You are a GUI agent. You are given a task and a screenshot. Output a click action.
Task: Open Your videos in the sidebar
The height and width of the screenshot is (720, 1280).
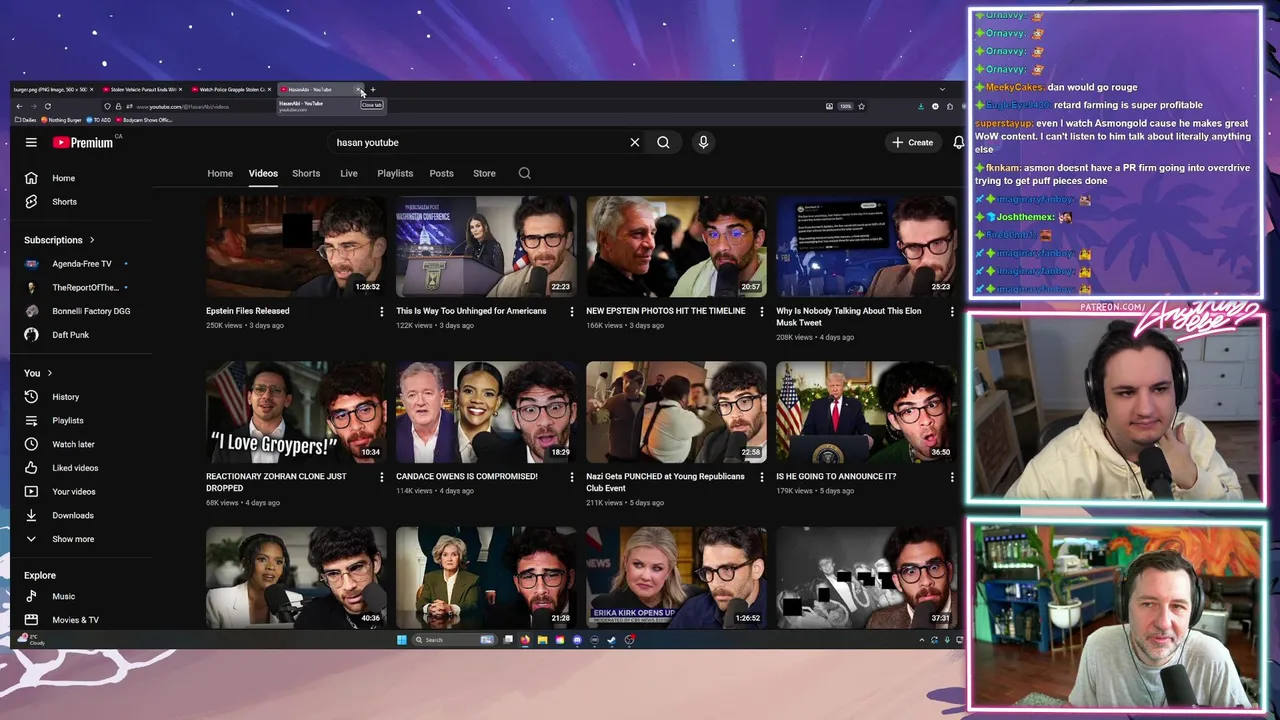(73, 492)
